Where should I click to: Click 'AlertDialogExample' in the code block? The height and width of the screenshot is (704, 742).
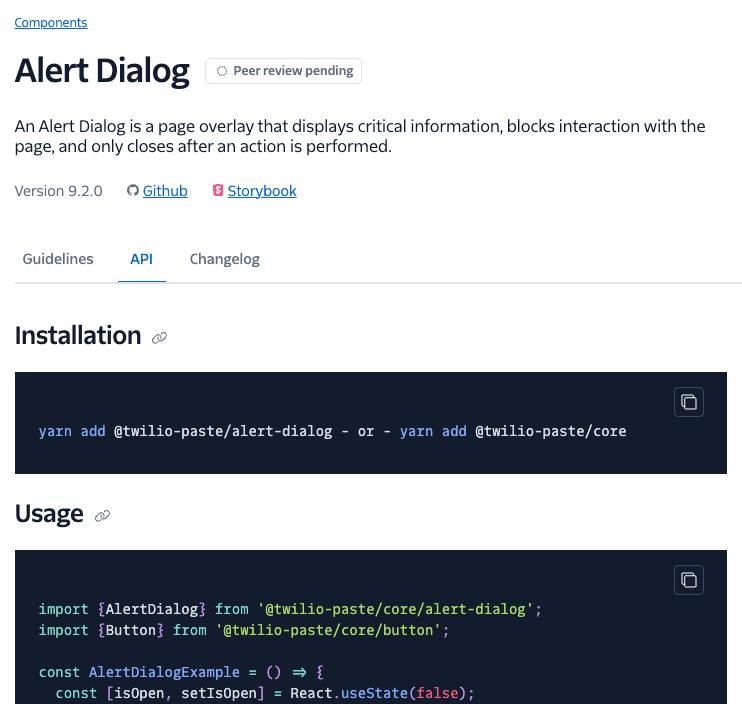(x=164, y=672)
